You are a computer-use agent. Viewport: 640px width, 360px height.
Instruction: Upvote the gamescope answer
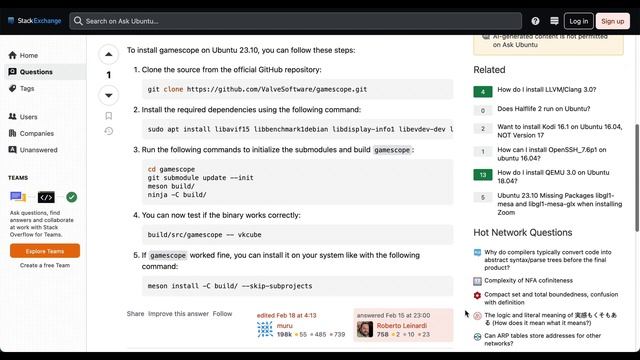pos(109,54)
